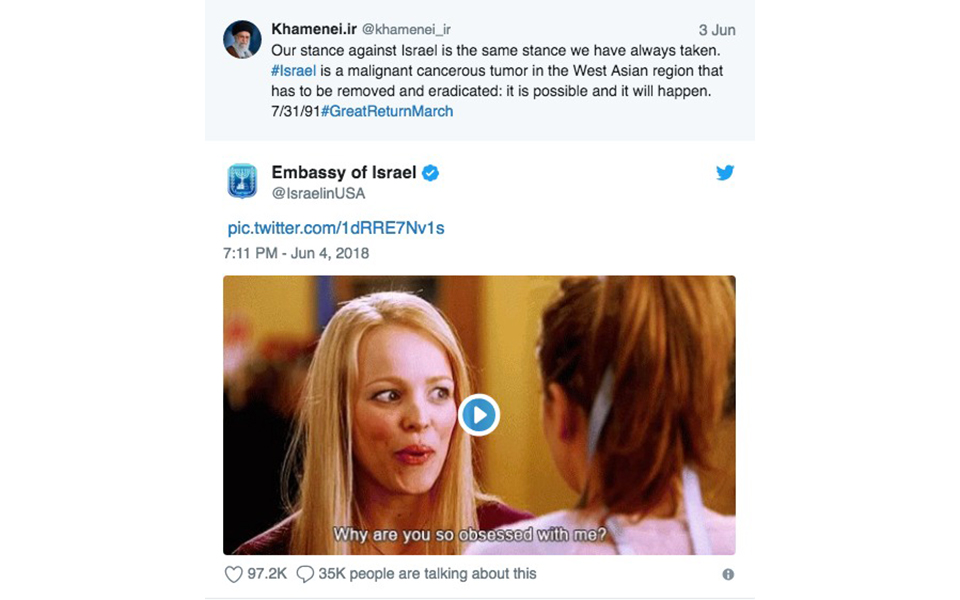Click the Twitter bird logo

pos(725,172)
